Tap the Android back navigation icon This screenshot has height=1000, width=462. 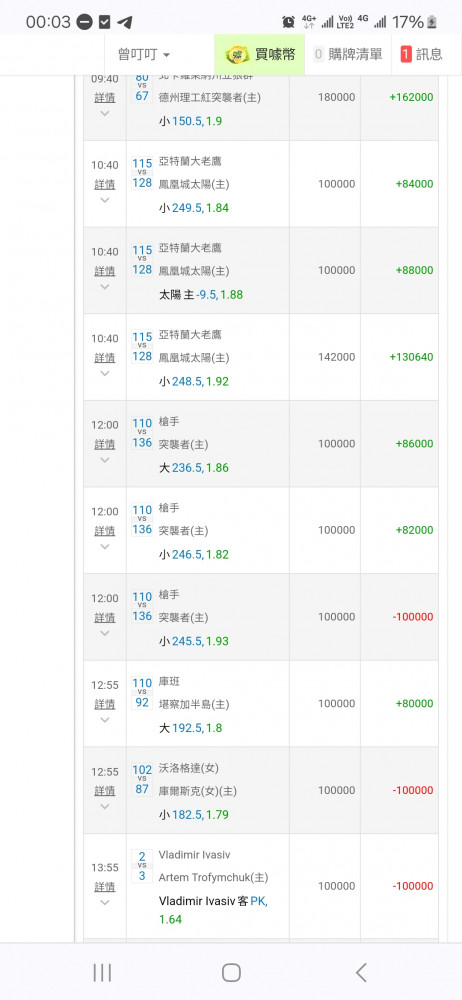361,973
